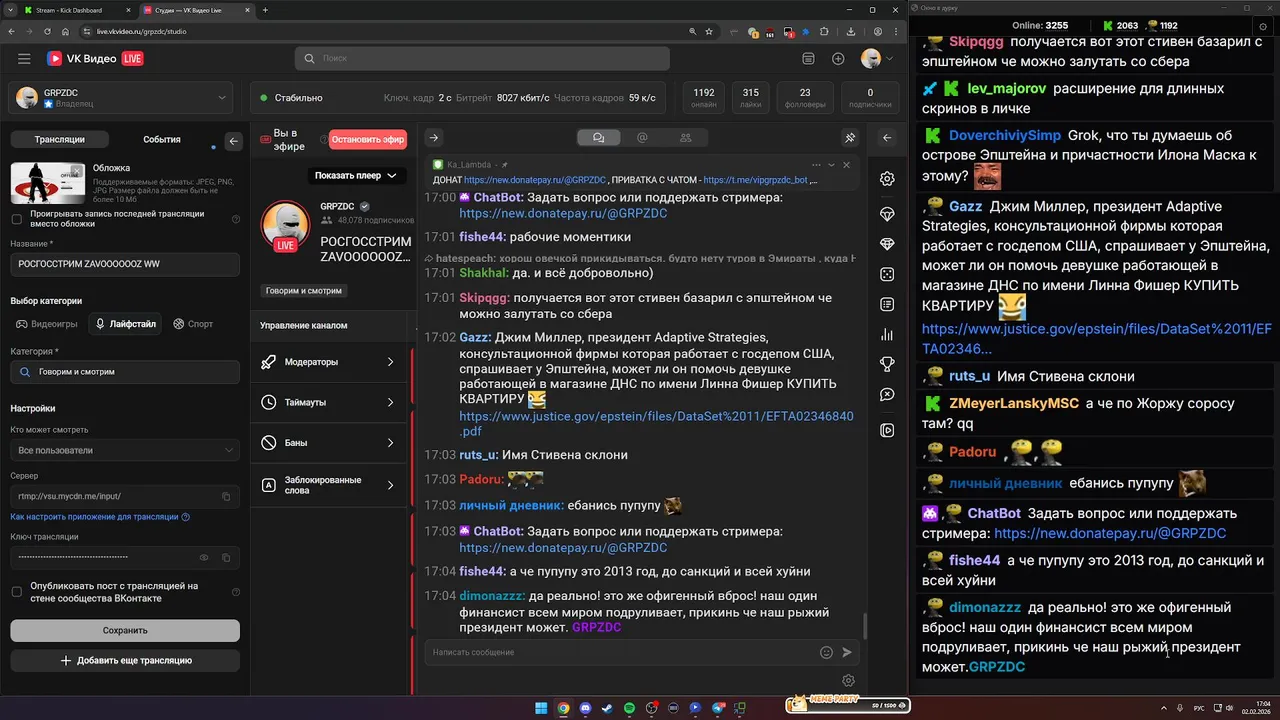Select the Лайфстайл category tab

pos(126,324)
